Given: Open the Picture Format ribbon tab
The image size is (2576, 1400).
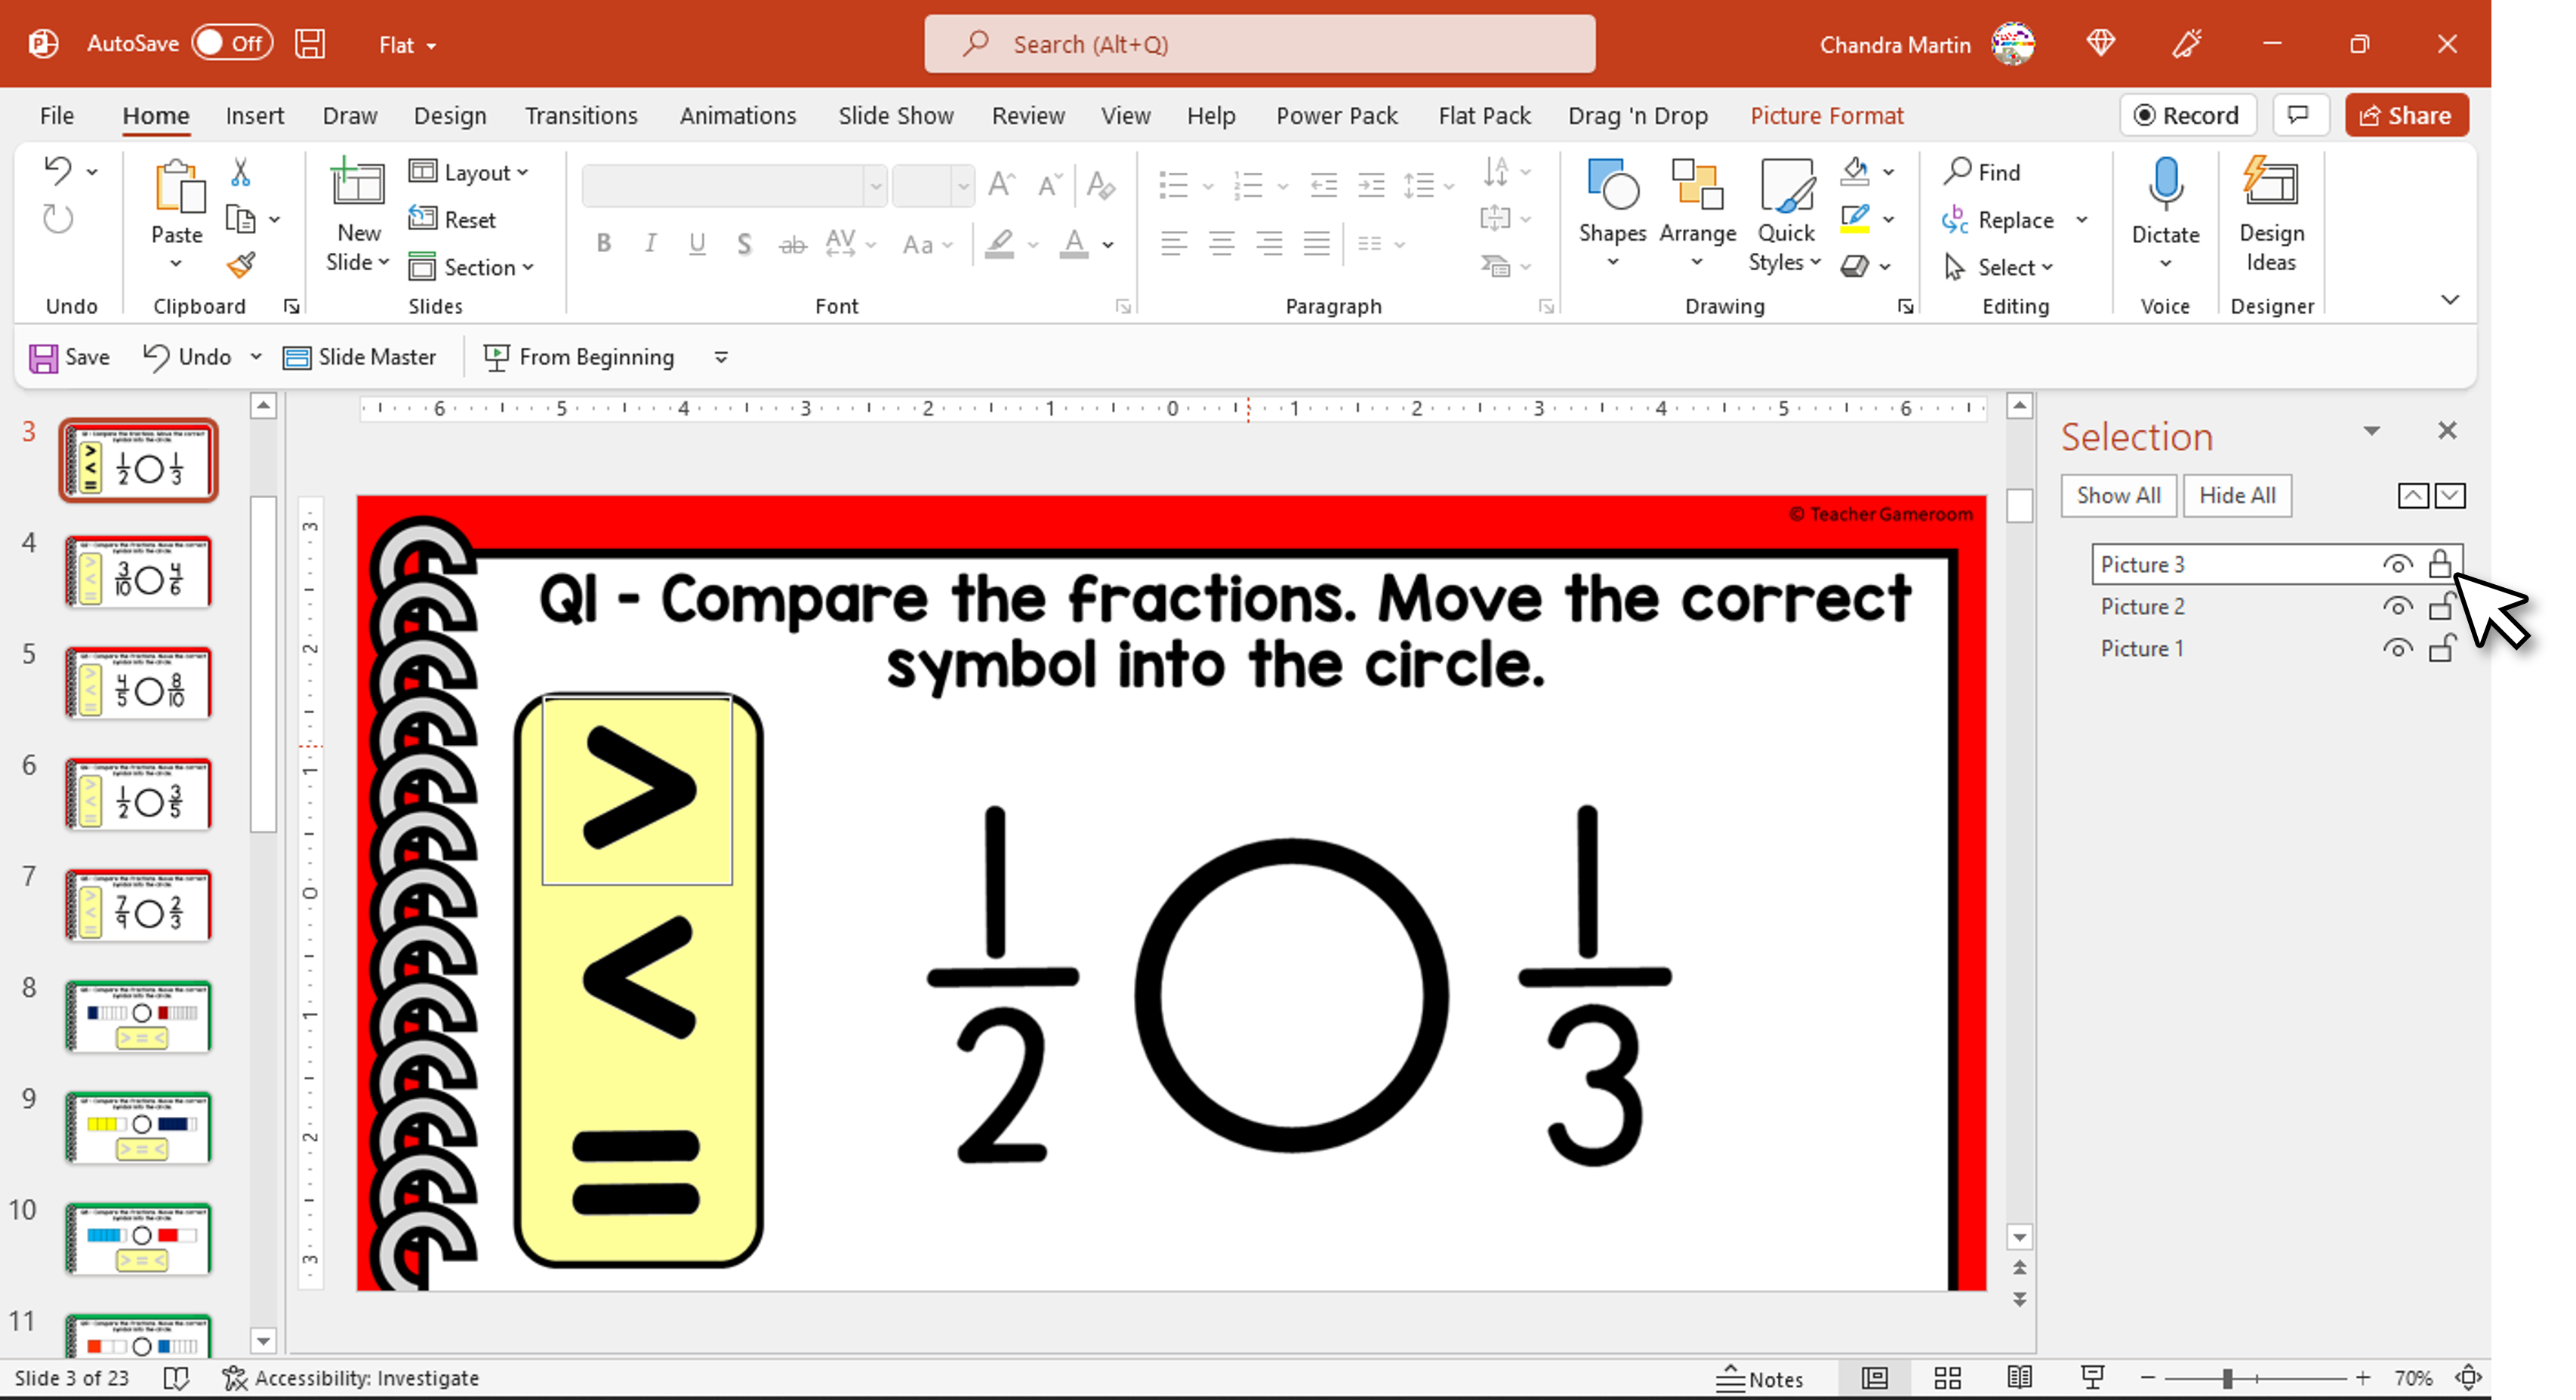Looking at the screenshot, I should [x=1828, y=115].
